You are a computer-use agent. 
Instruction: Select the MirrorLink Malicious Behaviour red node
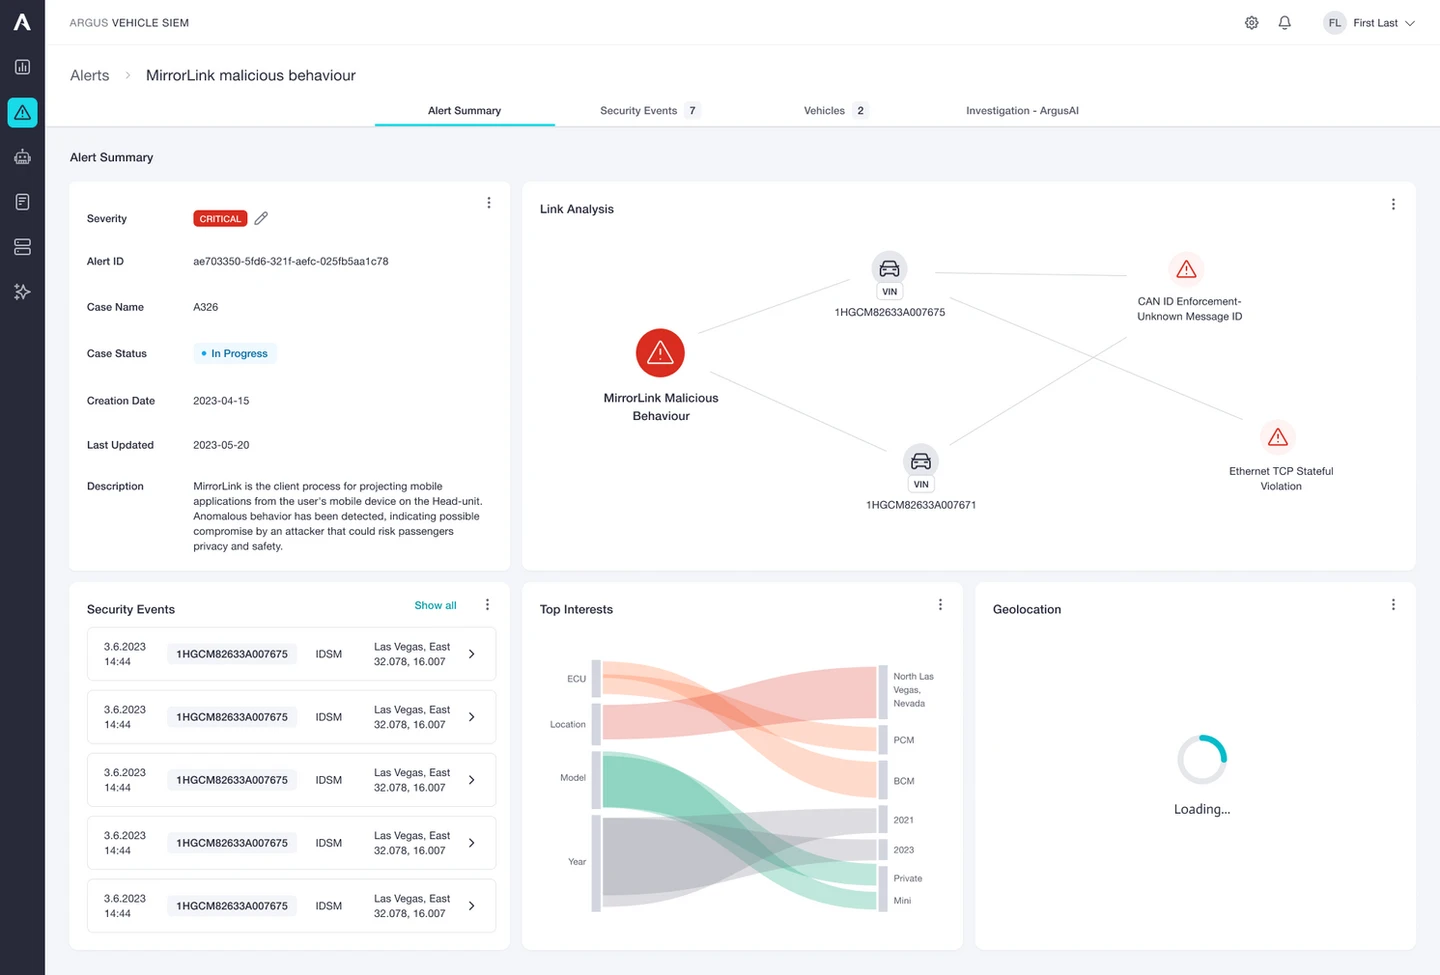pyautogui.click(x=660, y=353)
